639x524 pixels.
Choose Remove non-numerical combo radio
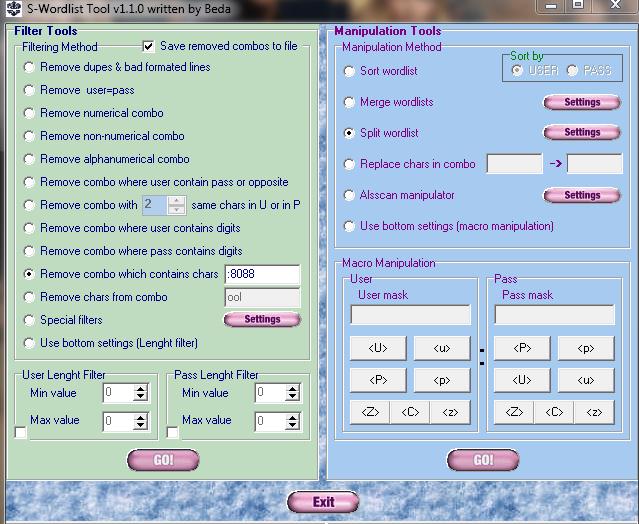click(x=29, y=136)
